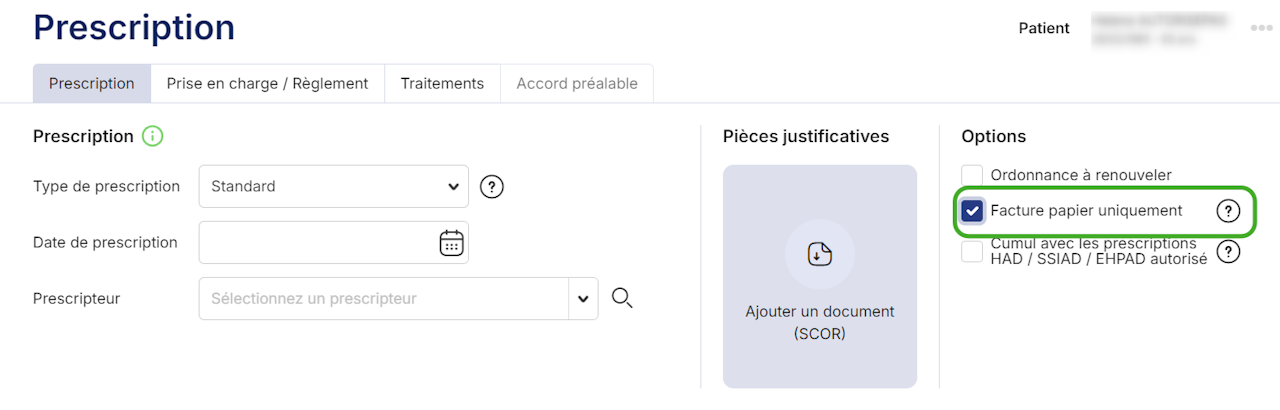Click help icon for Facture papier uniquement
Screen dimensions: 1280x410
(x=1228, y=211)
